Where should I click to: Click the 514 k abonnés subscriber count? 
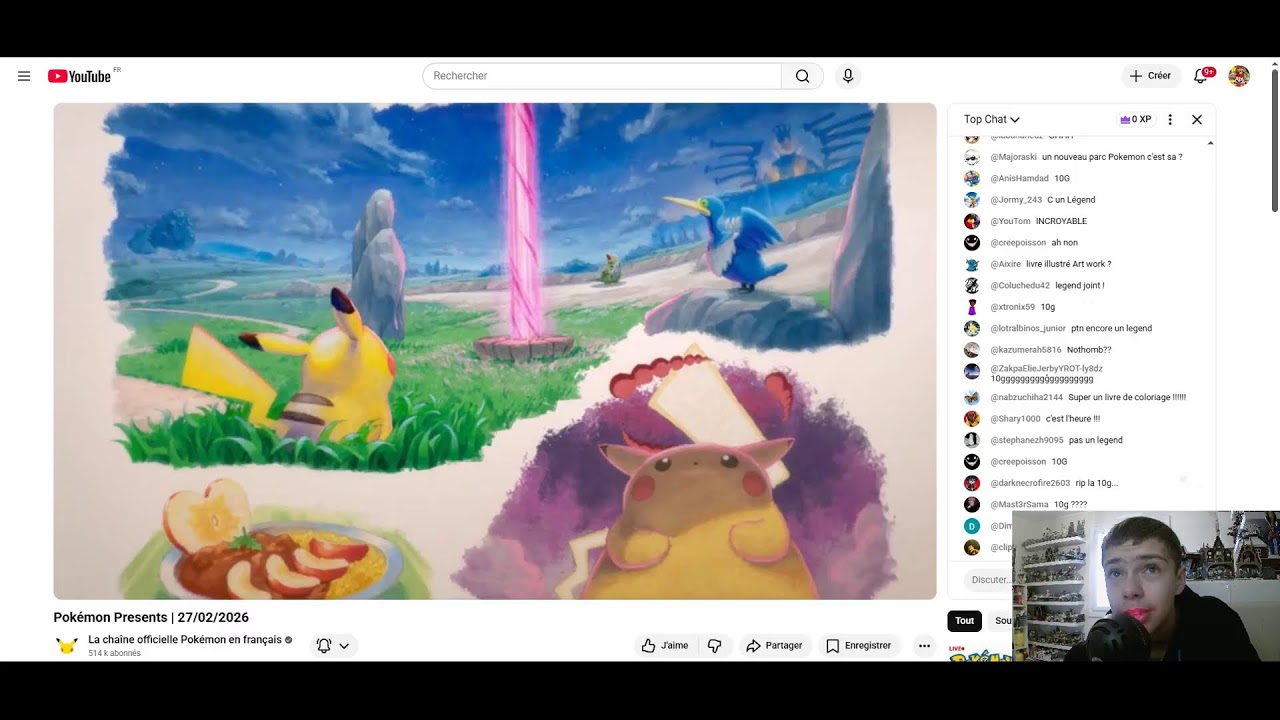[x=114, y=654]
